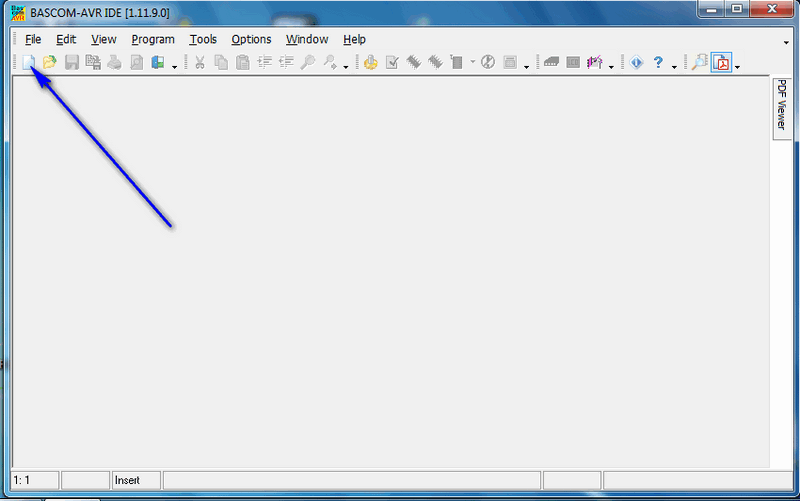Click the '1: 1' cursor position status cell

click(35, 481)
